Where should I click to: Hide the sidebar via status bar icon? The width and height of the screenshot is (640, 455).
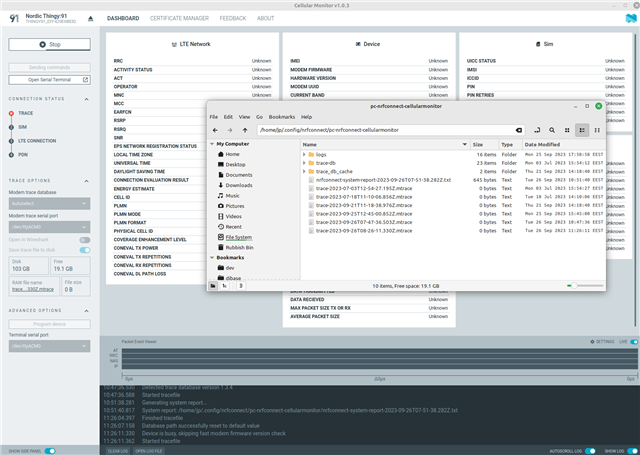pyautogui.click(x=240, y=286)
